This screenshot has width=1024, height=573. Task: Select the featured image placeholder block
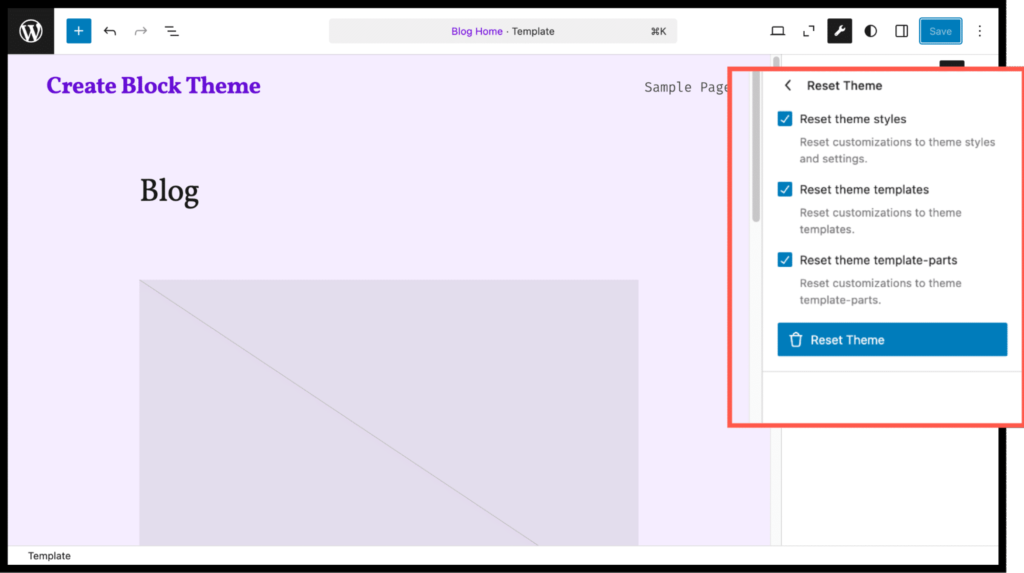389,412
